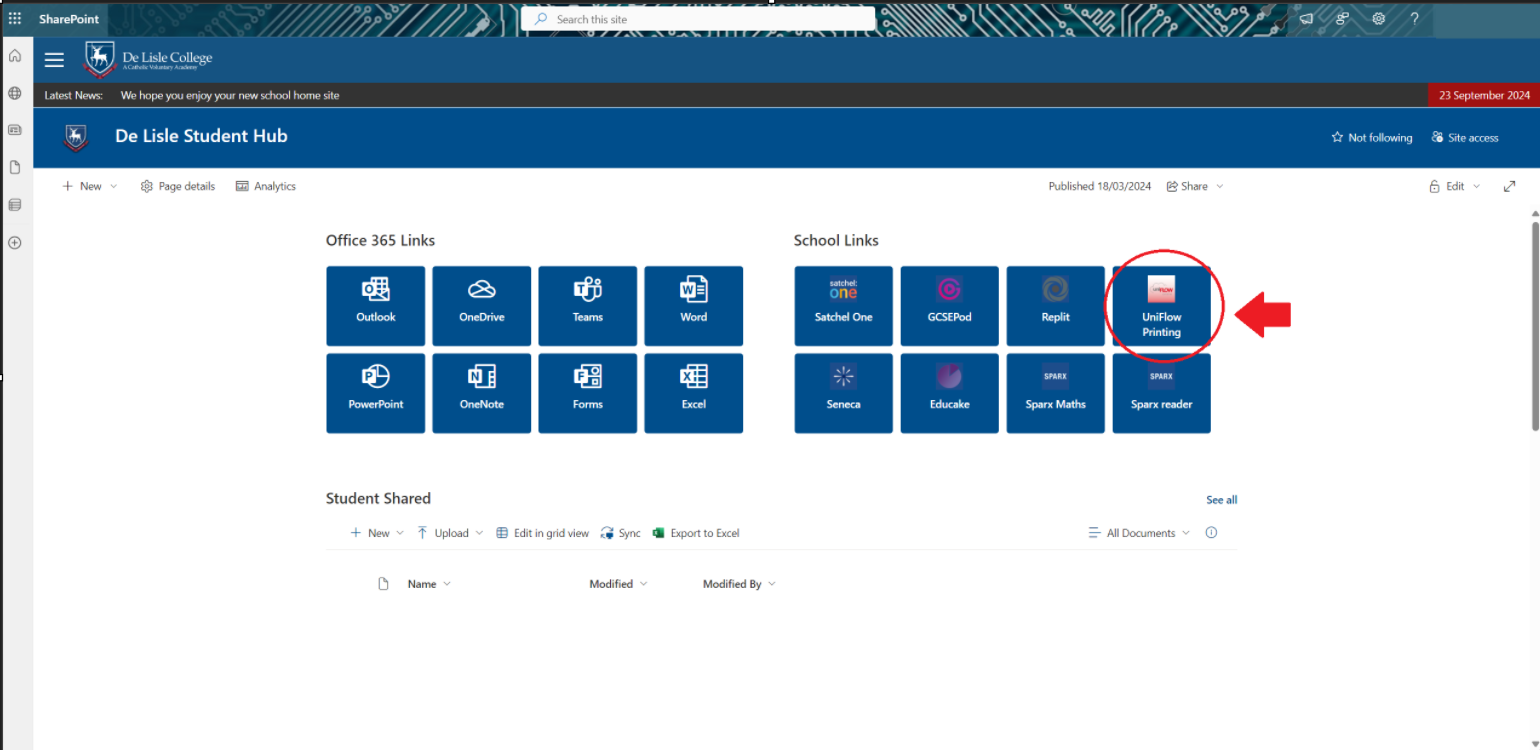Click the 23 September 2024 date label

pos(1484,95)
